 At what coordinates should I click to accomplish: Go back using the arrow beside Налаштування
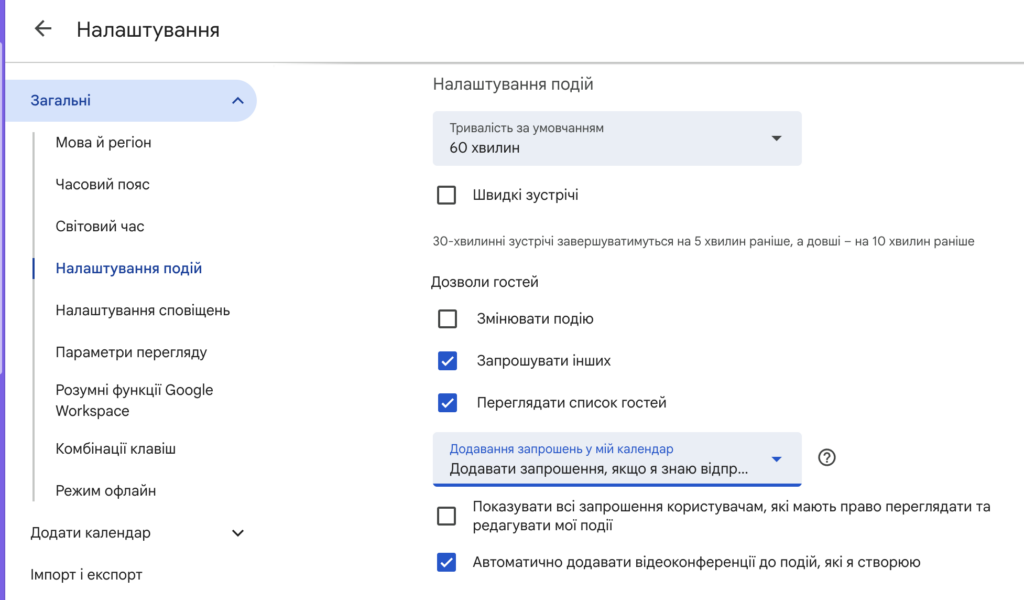click(43, 29)
